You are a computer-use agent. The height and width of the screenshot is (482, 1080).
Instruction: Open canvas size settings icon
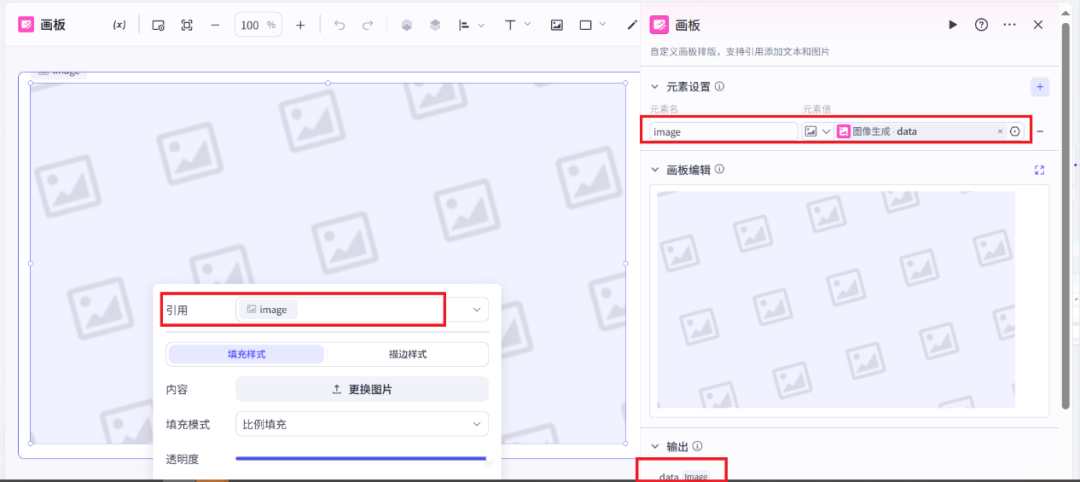pos(158,25)
